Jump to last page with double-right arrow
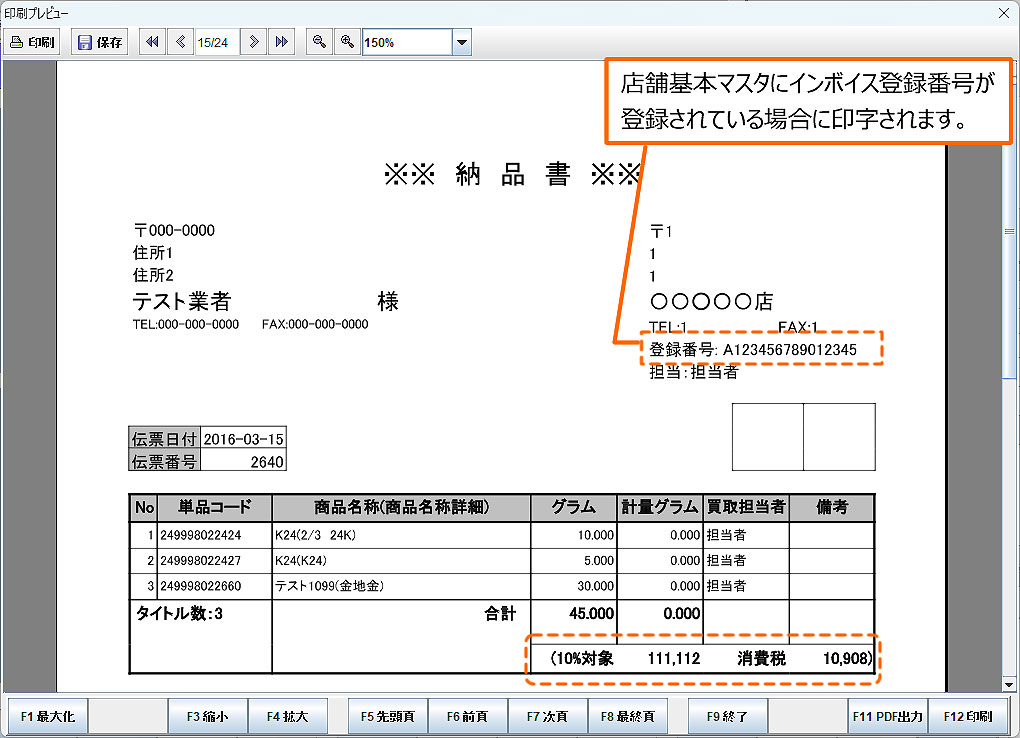 (282, 42)
